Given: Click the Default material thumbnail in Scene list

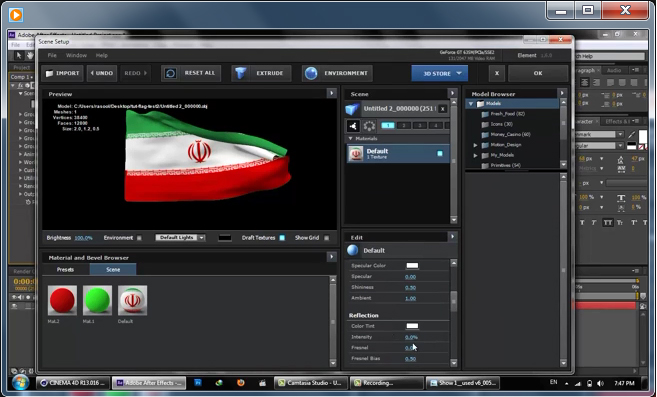Looking at the screenshot, I should tap(356, 154).
